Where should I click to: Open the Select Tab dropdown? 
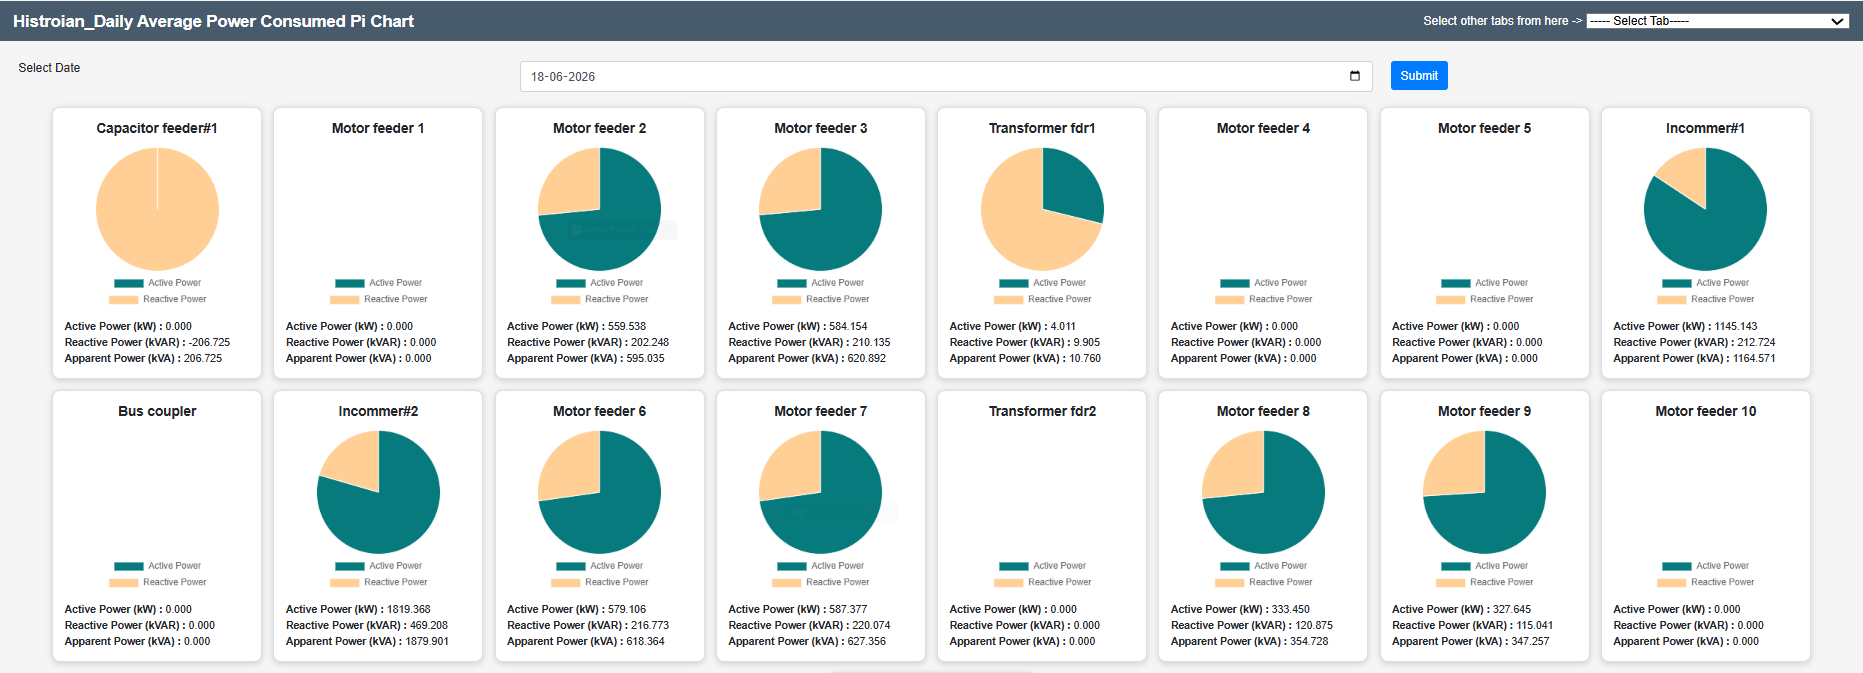(x=1717, y=21)
